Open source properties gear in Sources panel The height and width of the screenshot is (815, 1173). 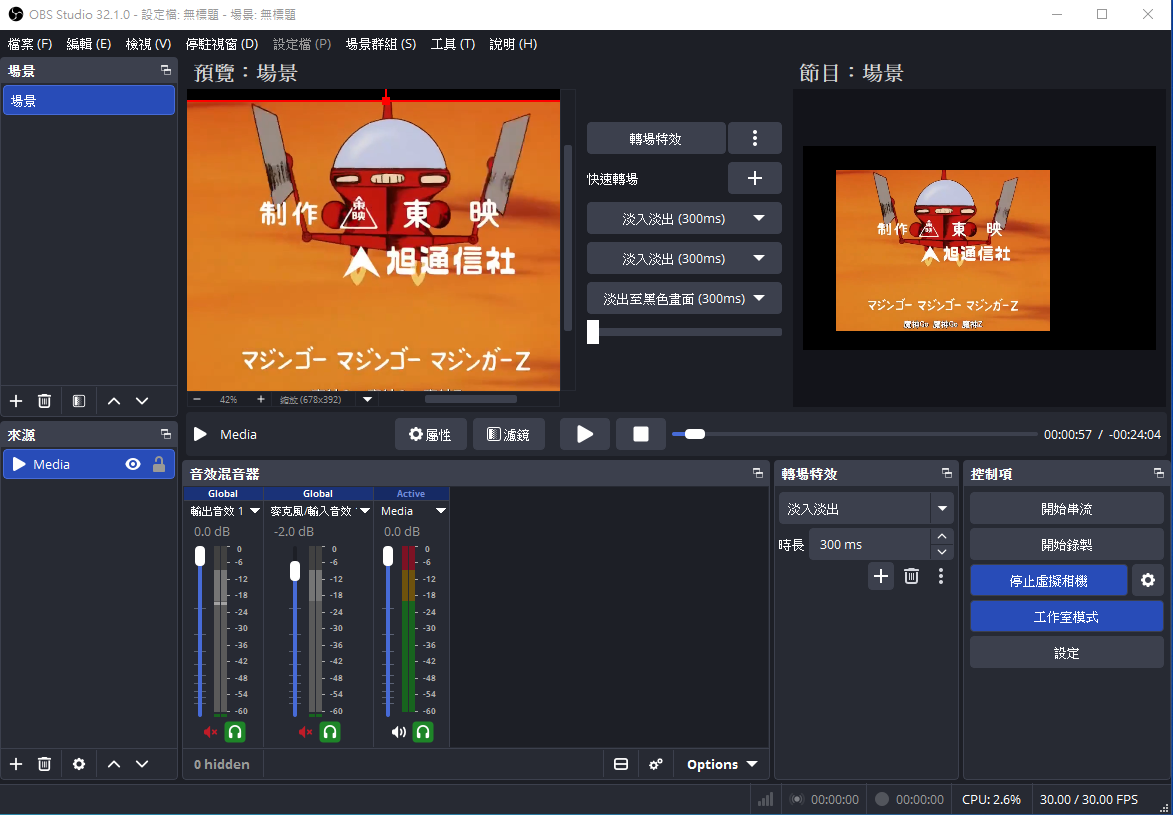click(79, 764)
